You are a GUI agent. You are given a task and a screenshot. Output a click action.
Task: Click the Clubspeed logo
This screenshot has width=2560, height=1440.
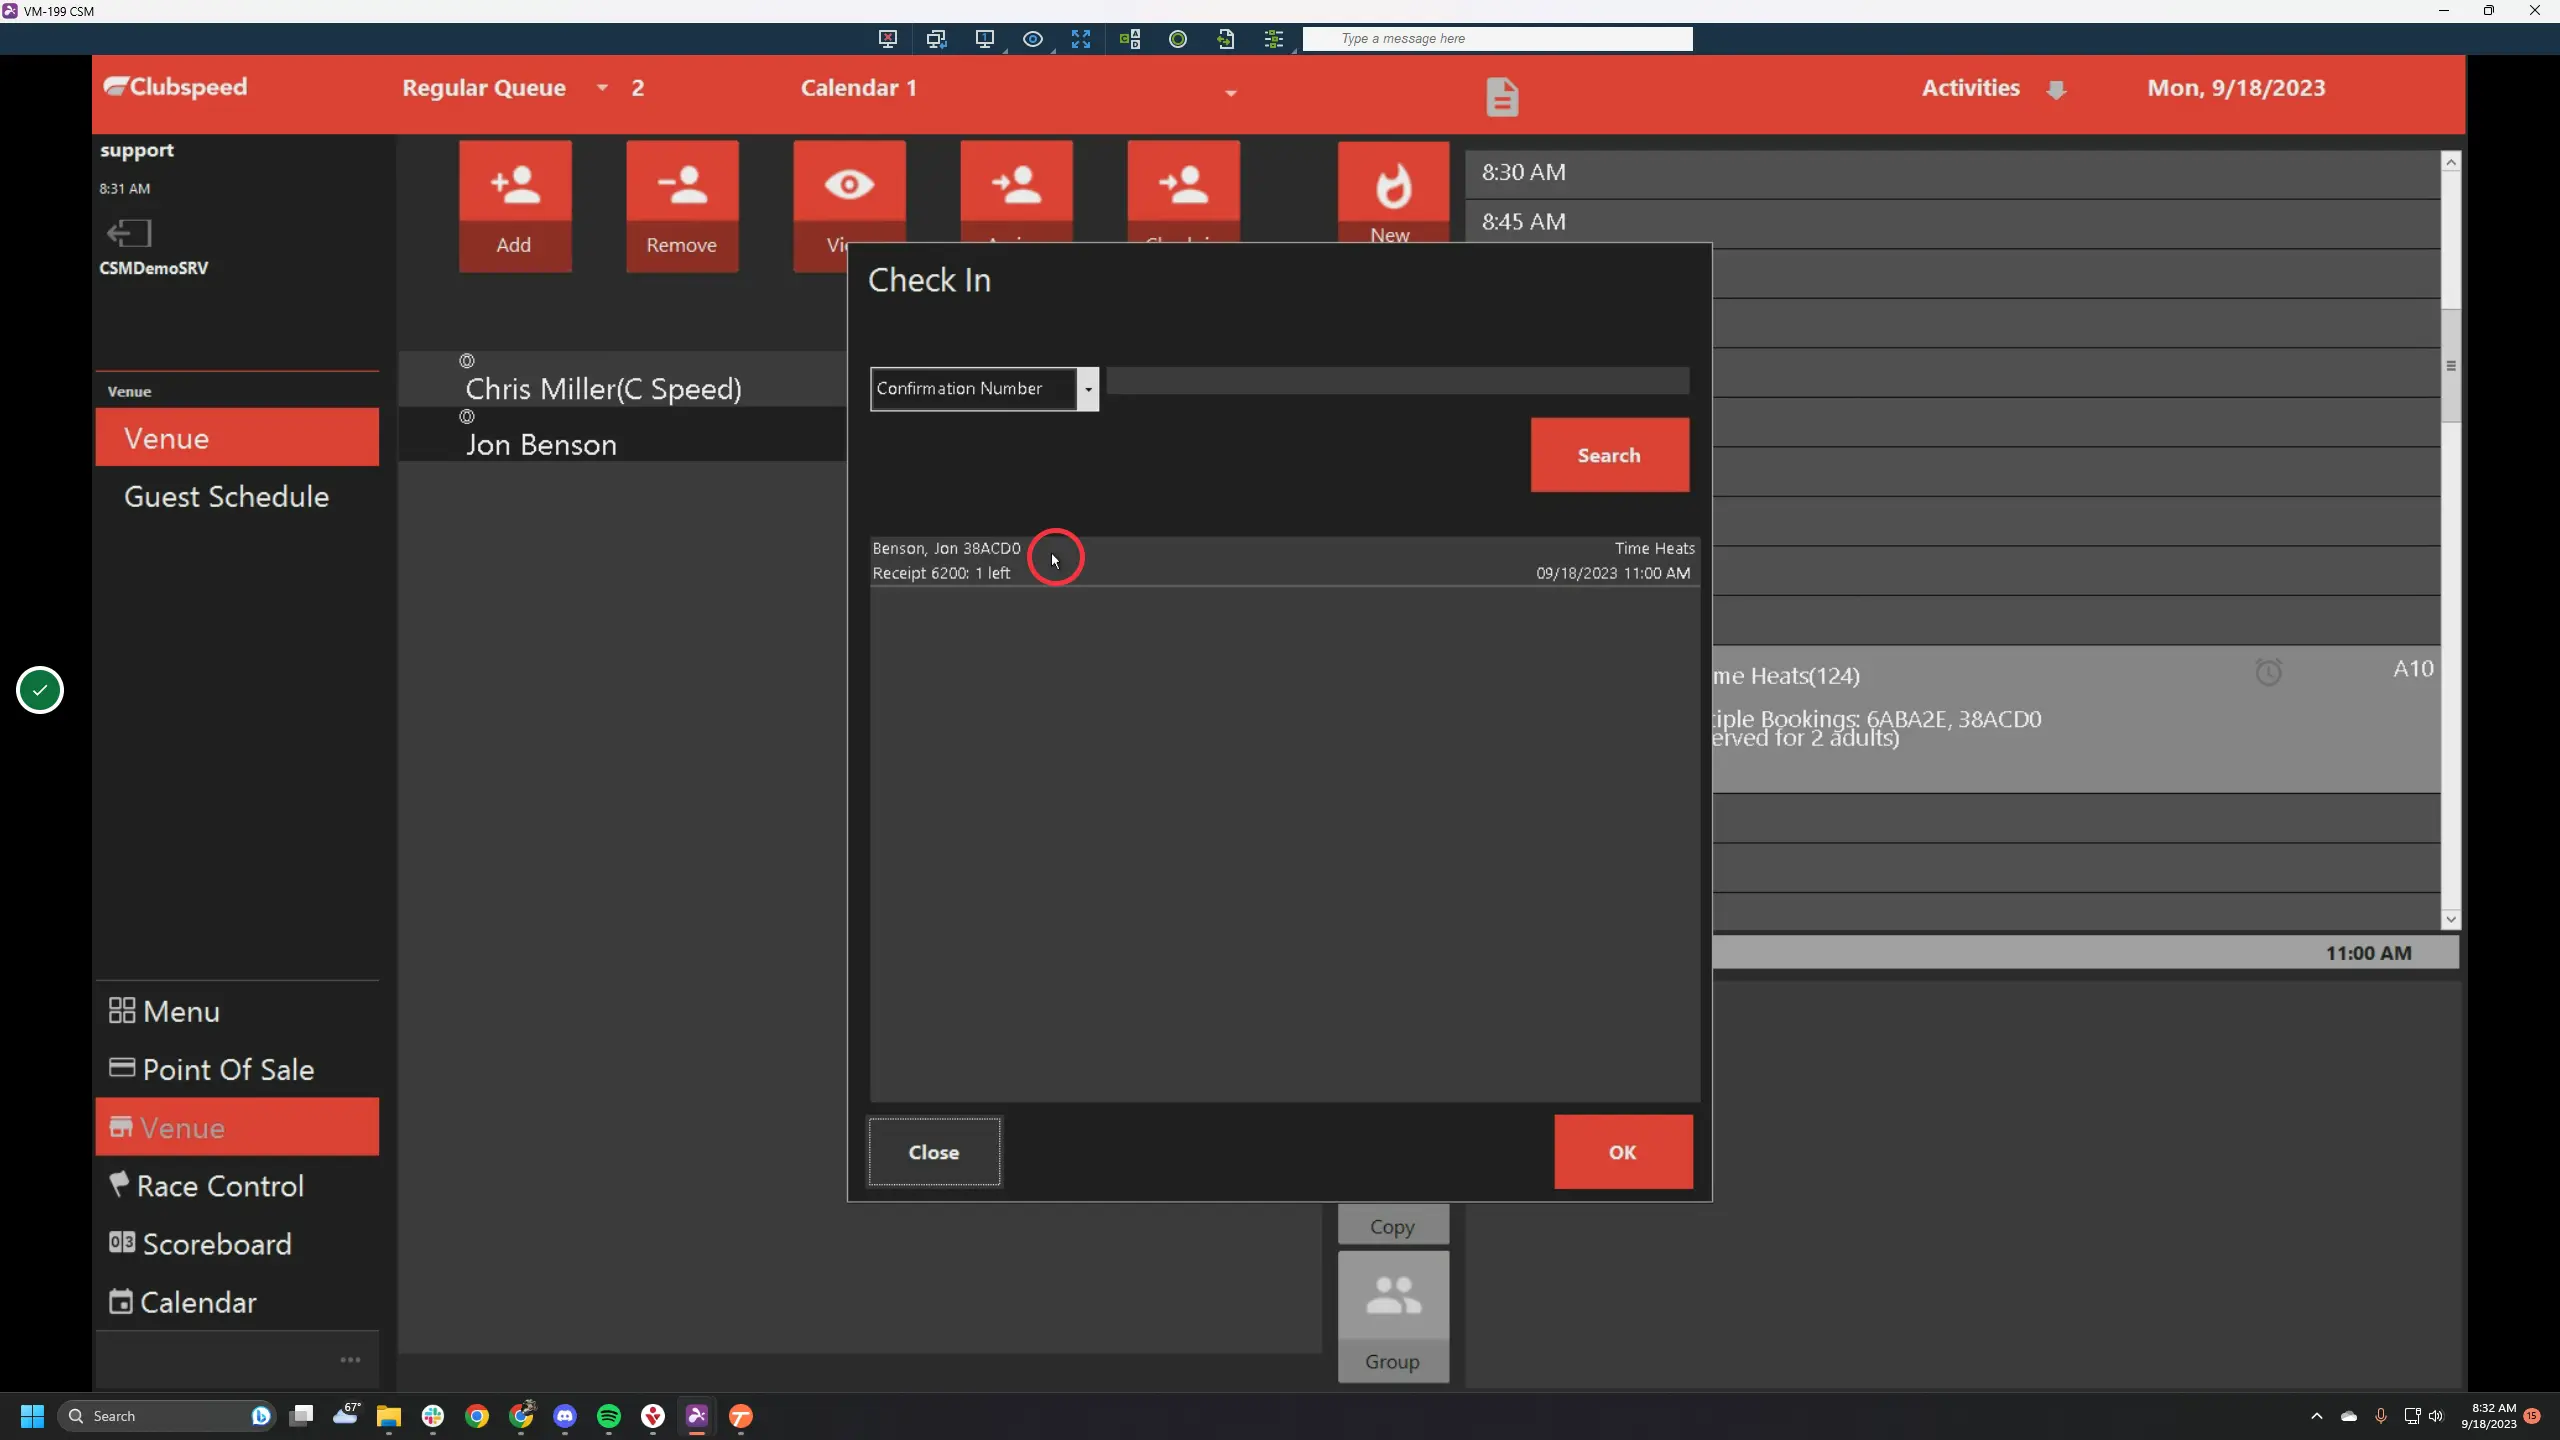pyautogui.click(x=175, y=87)
